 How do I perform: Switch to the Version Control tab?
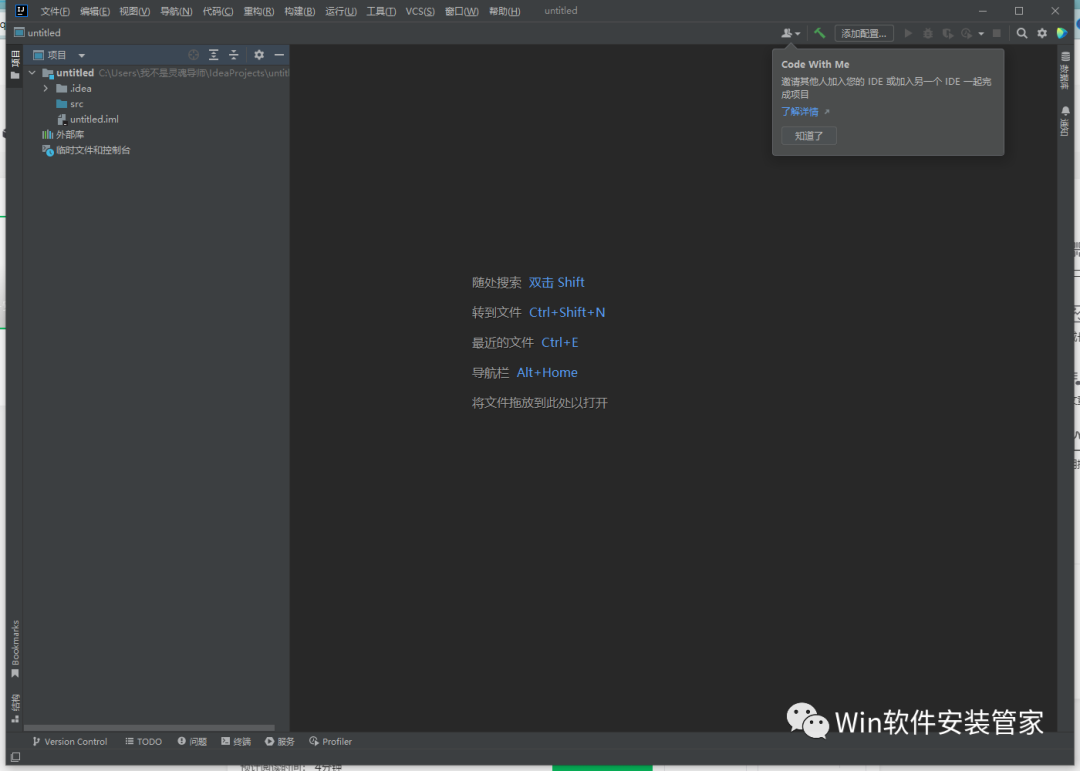click(x=69, y=742)
